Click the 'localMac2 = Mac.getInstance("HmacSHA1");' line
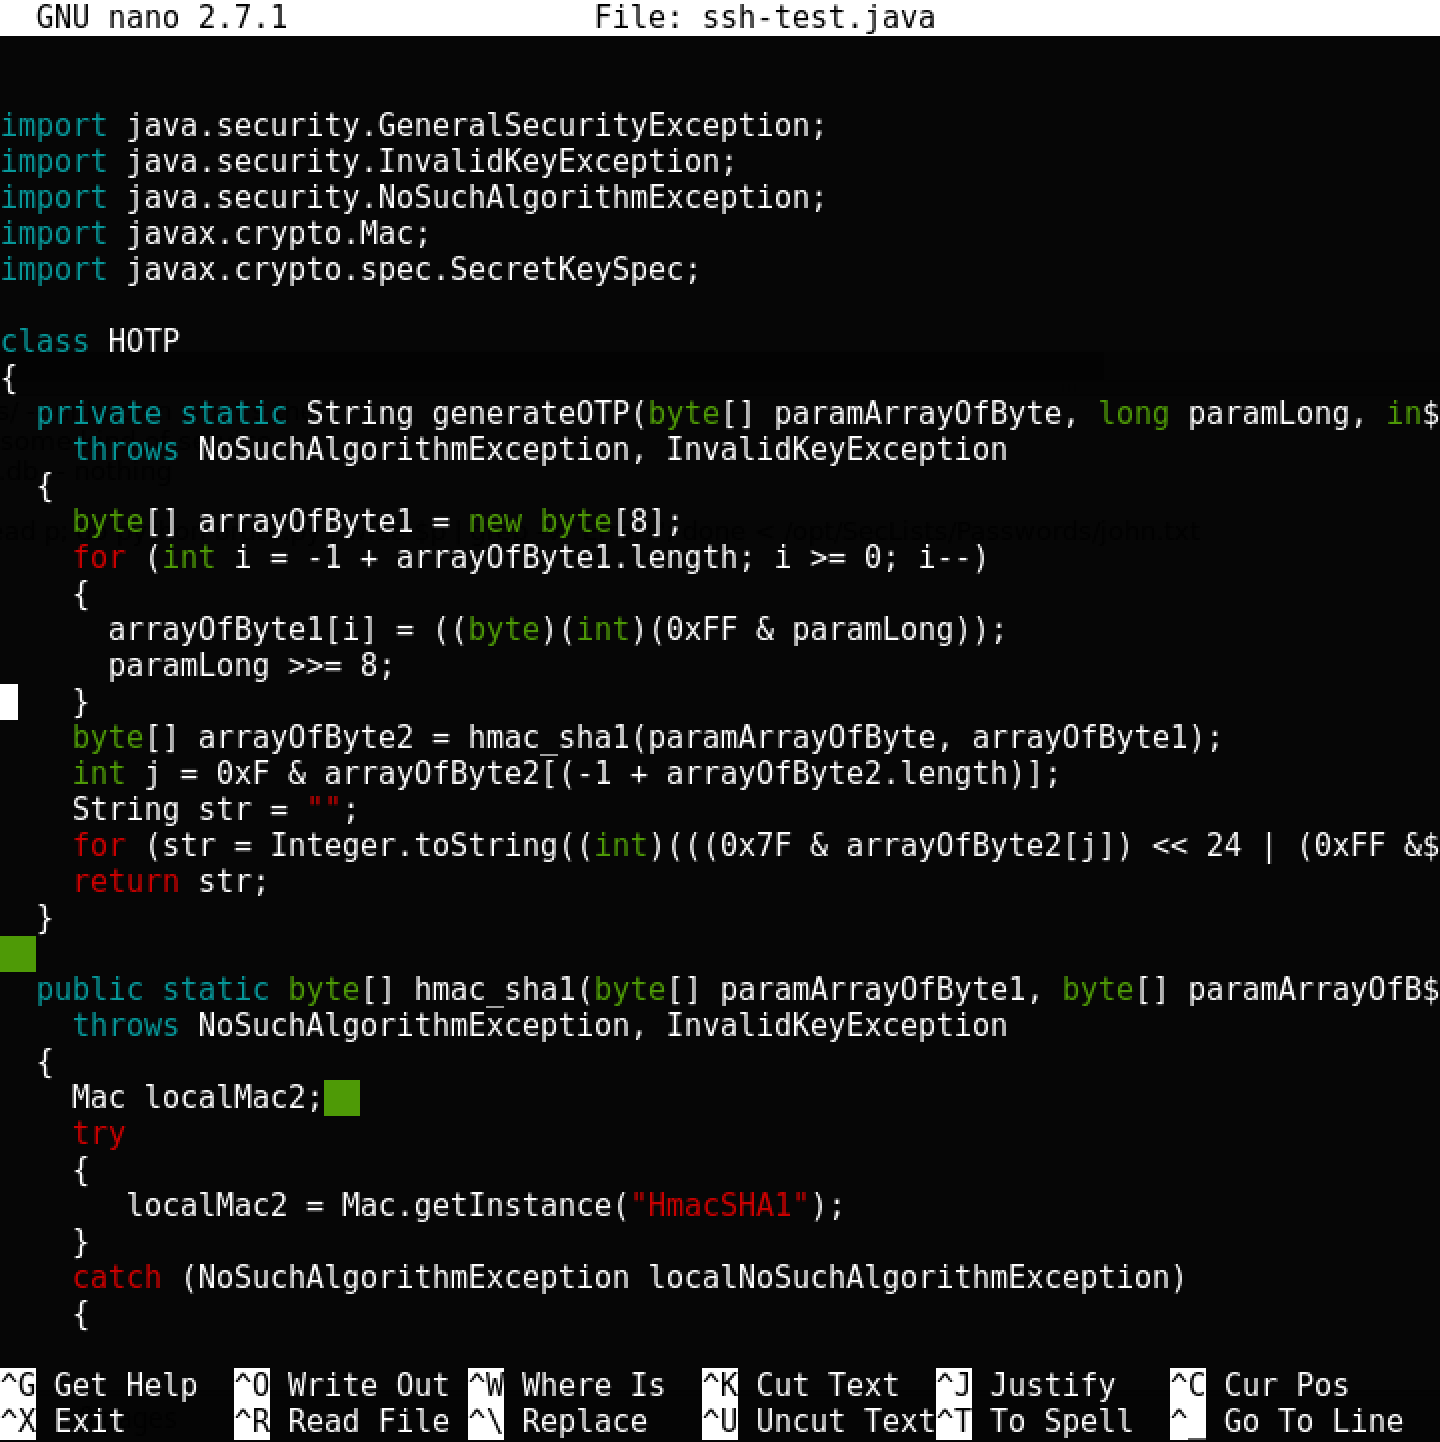The width and height of the screenshot is (1440, 1442). 486,1205
